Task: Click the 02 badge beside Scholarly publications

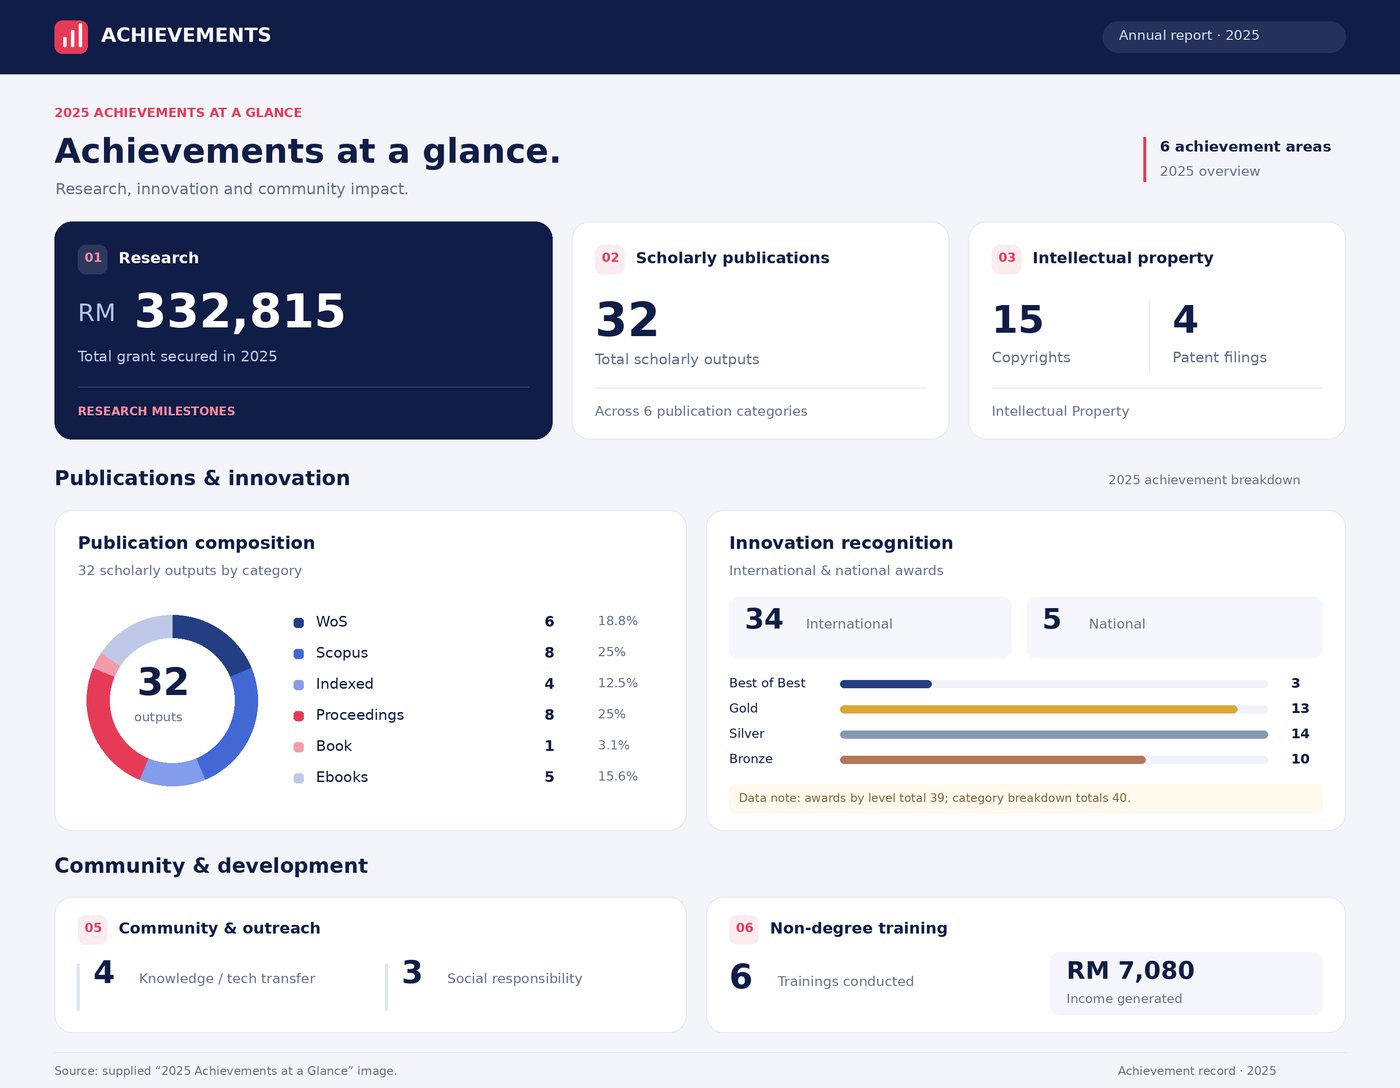Action: click(x=610, y=258)
